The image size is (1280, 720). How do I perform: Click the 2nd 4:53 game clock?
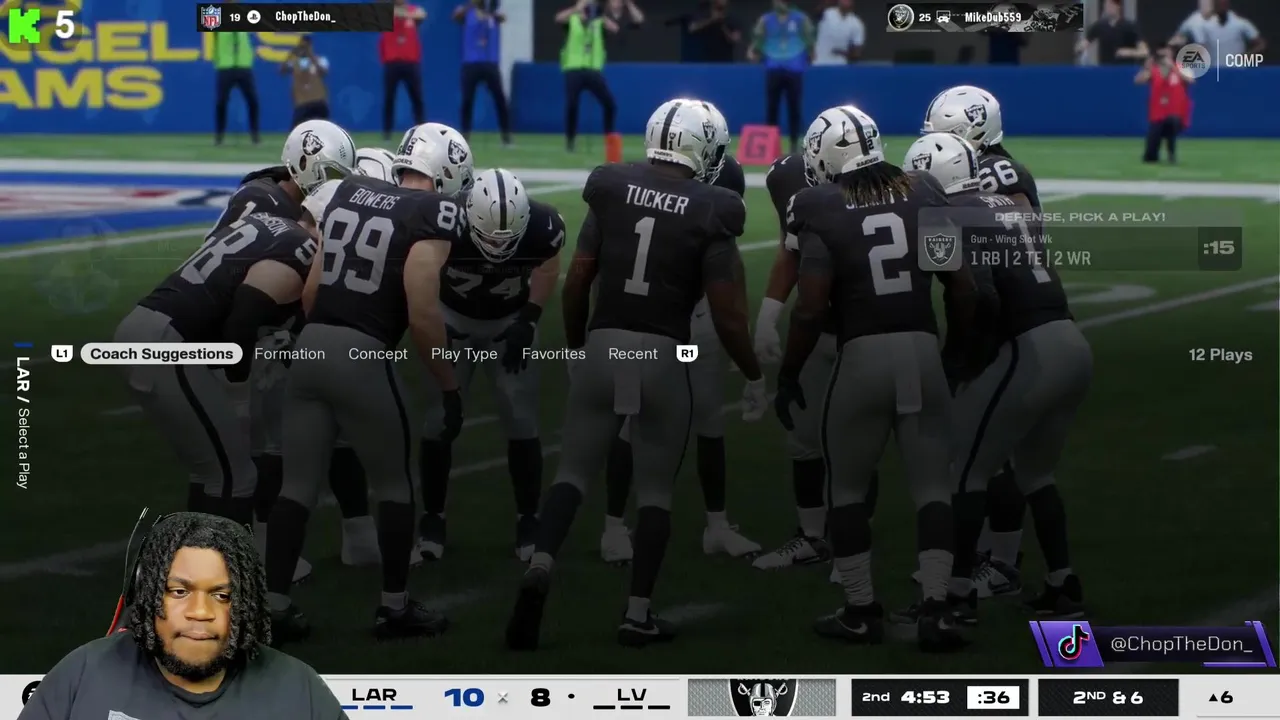pyautogui.click(x=906, y=697)
